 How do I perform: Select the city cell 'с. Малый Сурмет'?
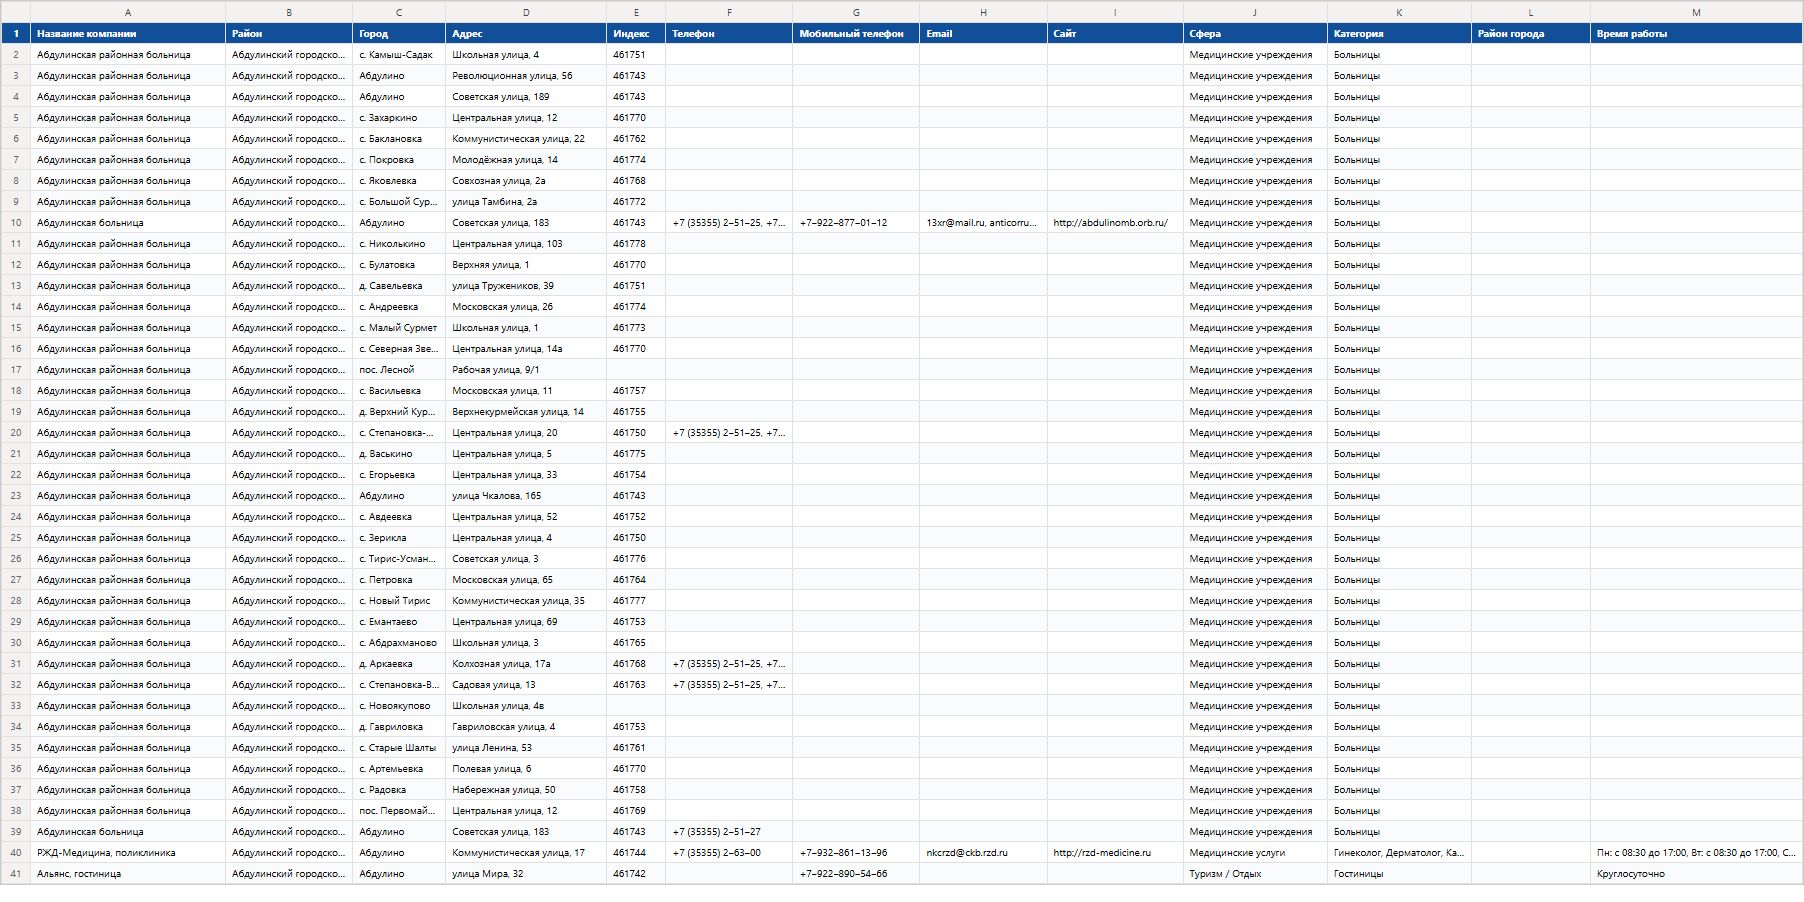point(399,328)
